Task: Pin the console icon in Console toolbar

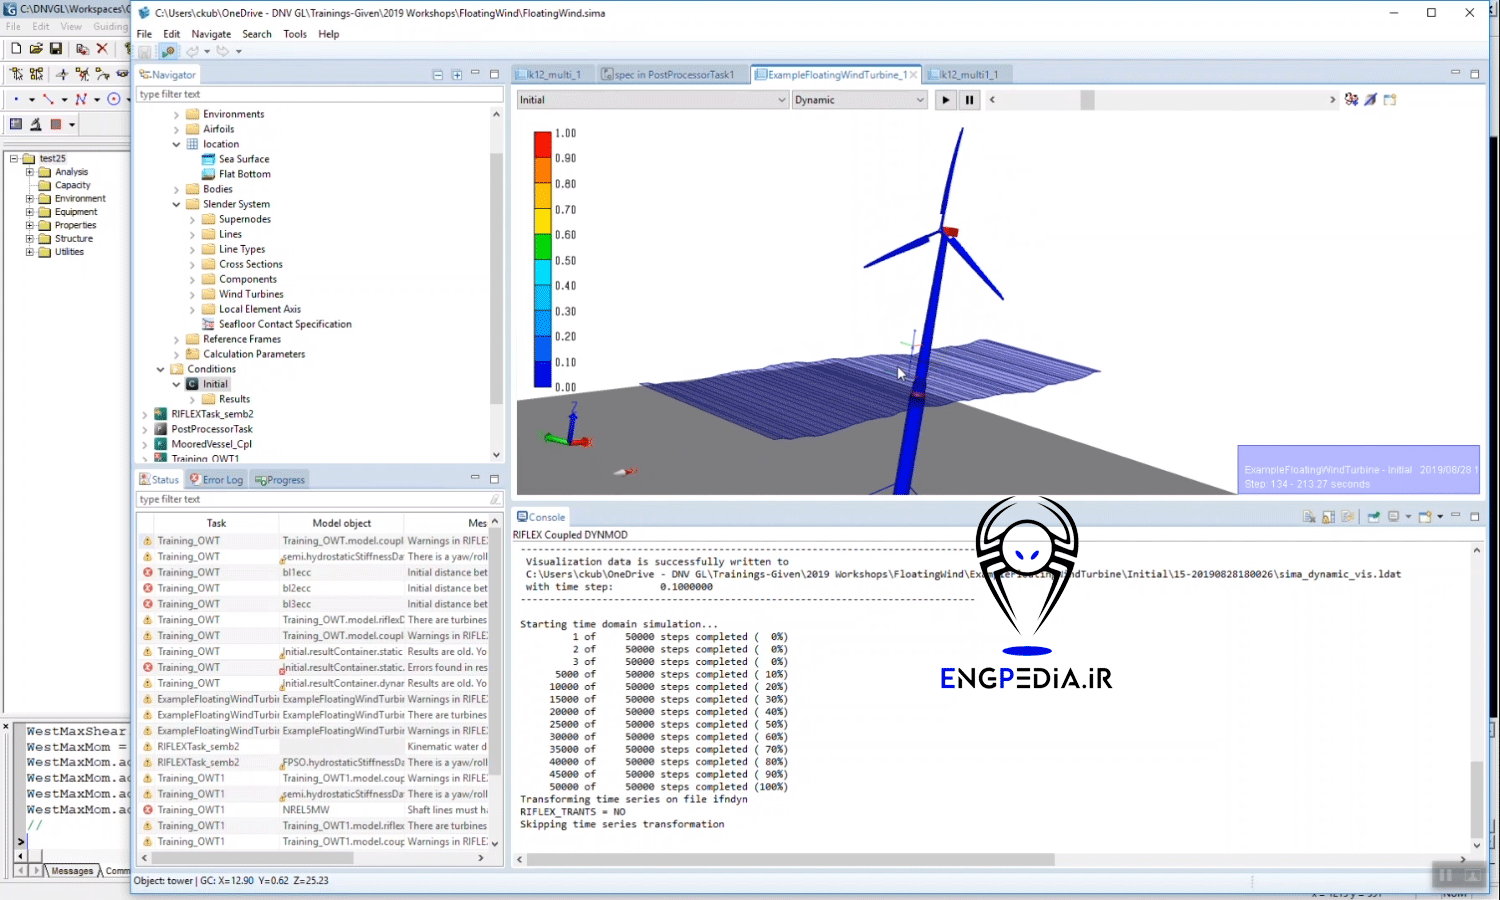Action: coord(1373,517)
